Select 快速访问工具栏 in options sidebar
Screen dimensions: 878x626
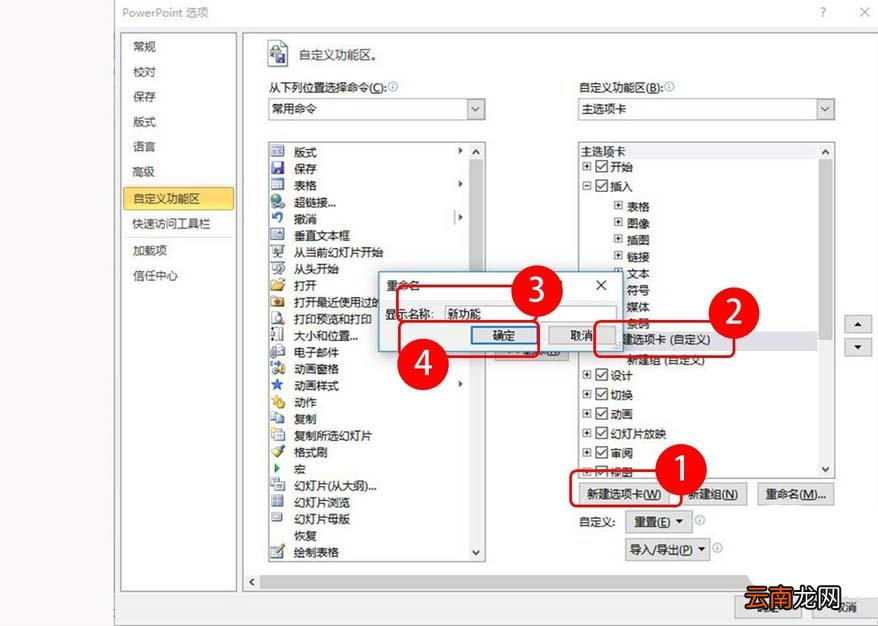[x=171, y=223]
